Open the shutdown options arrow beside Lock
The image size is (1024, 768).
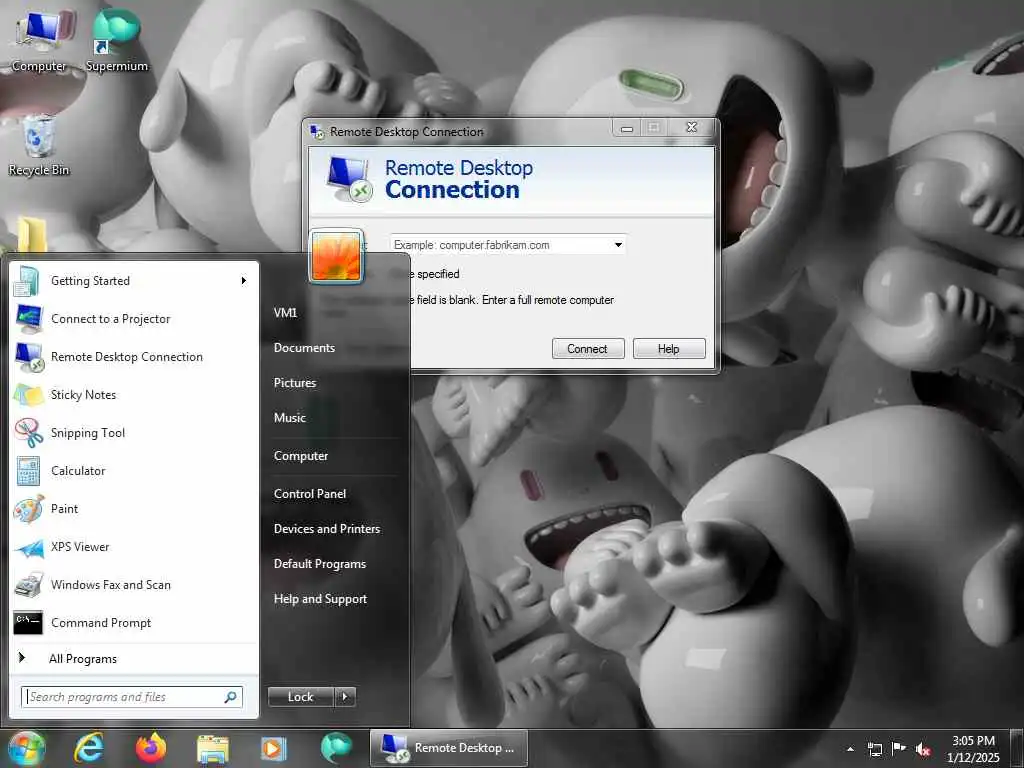click(x=345, y=697)
